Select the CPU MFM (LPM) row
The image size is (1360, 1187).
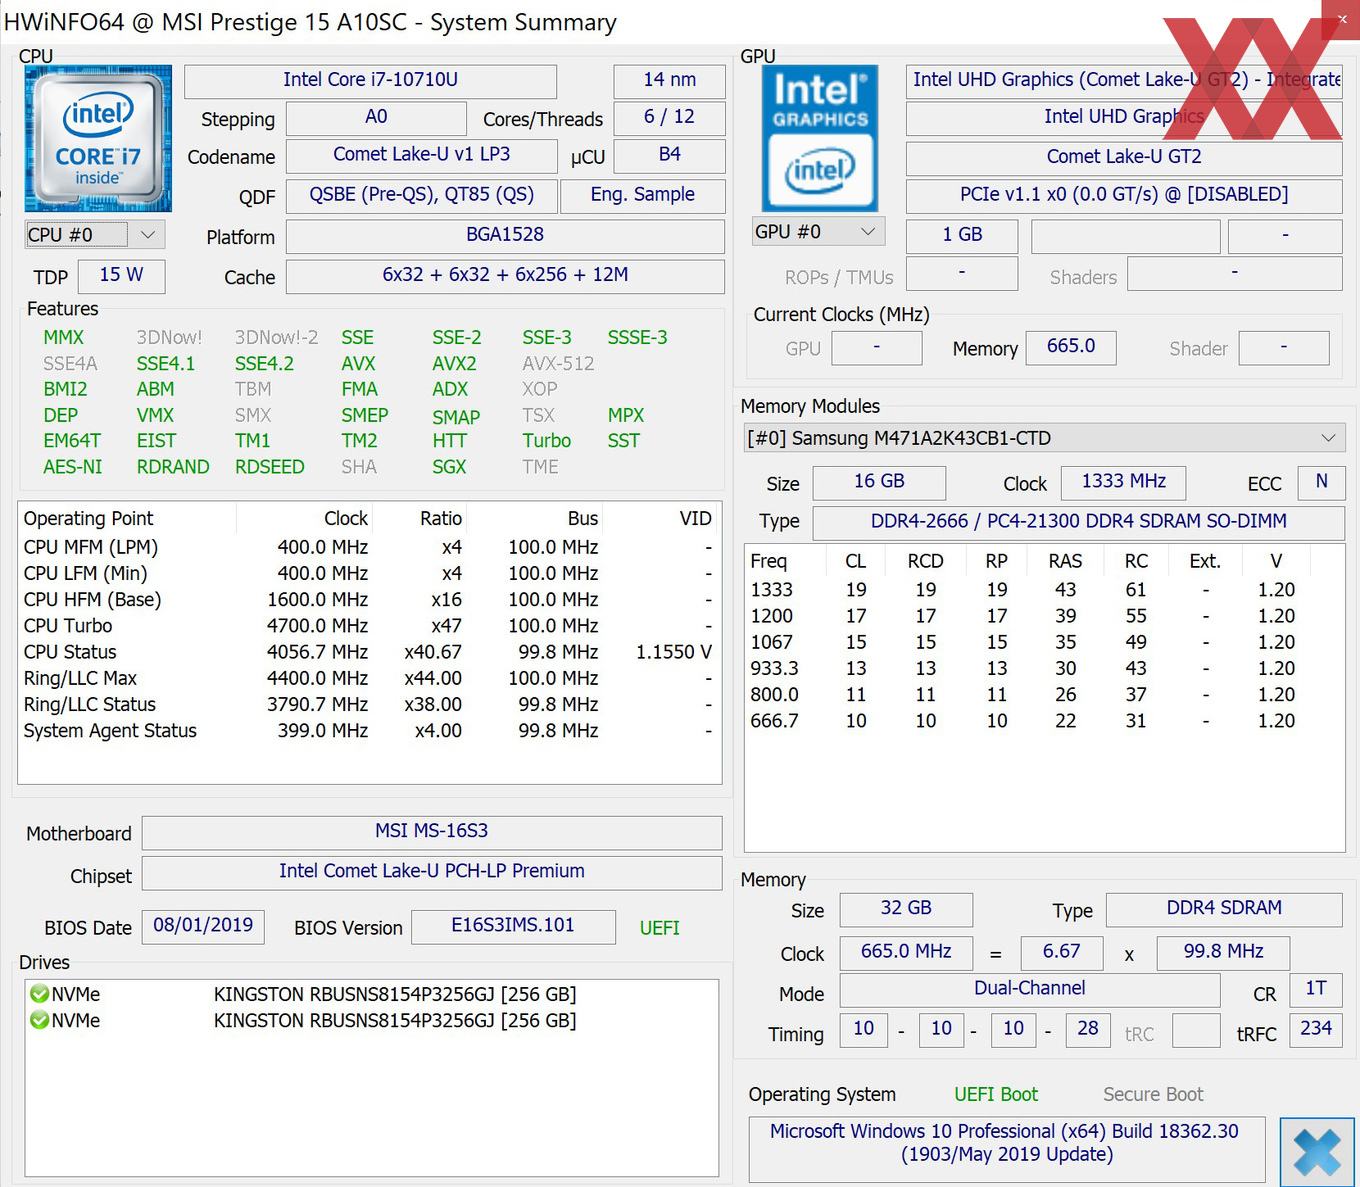(369, 547)
